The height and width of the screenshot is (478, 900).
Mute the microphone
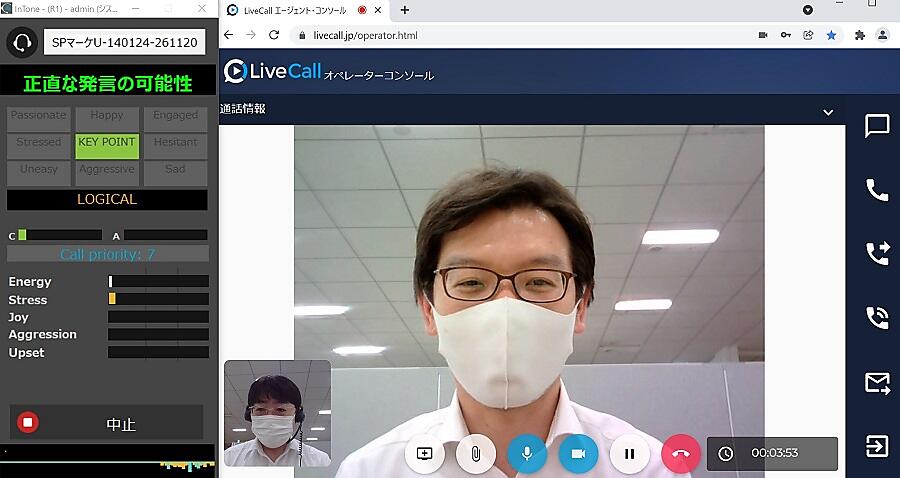tap(527, 453)
